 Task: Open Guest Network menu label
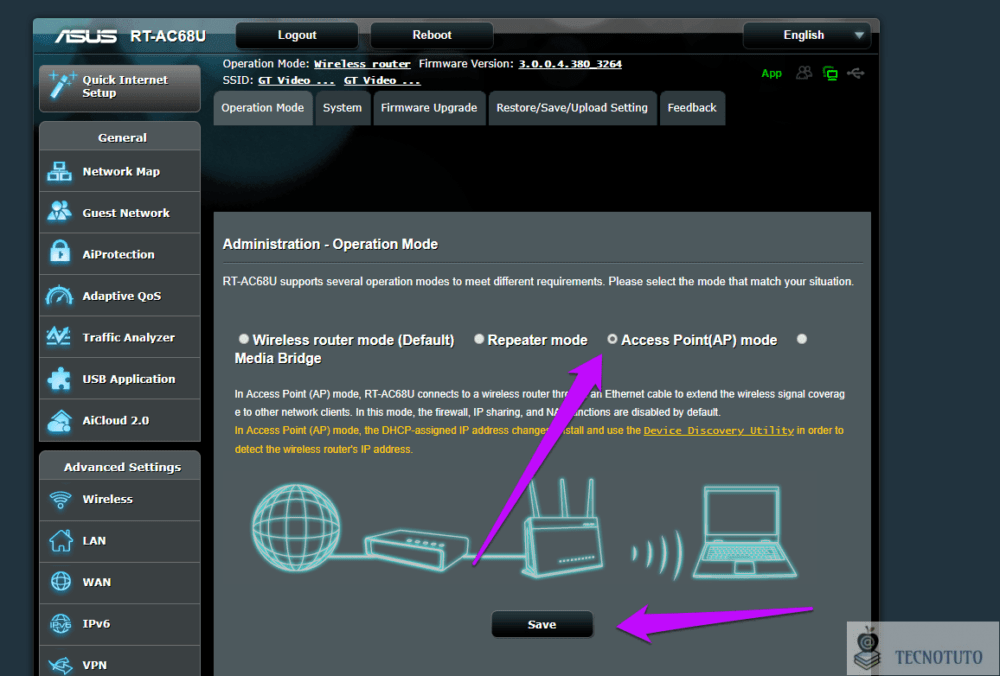click(126, 213)
